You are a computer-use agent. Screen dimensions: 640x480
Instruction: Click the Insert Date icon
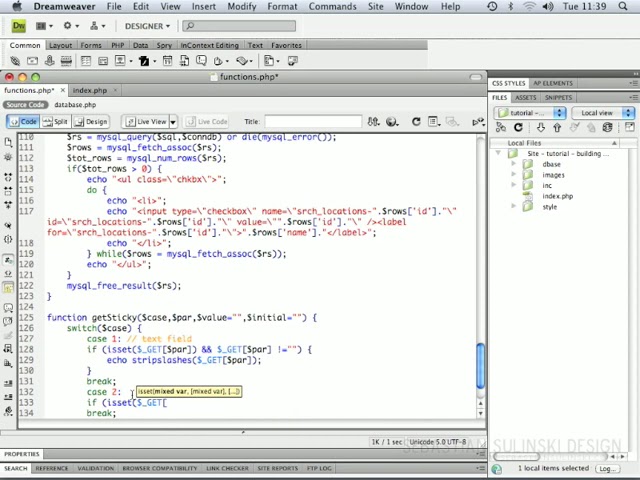pos(167,61)
